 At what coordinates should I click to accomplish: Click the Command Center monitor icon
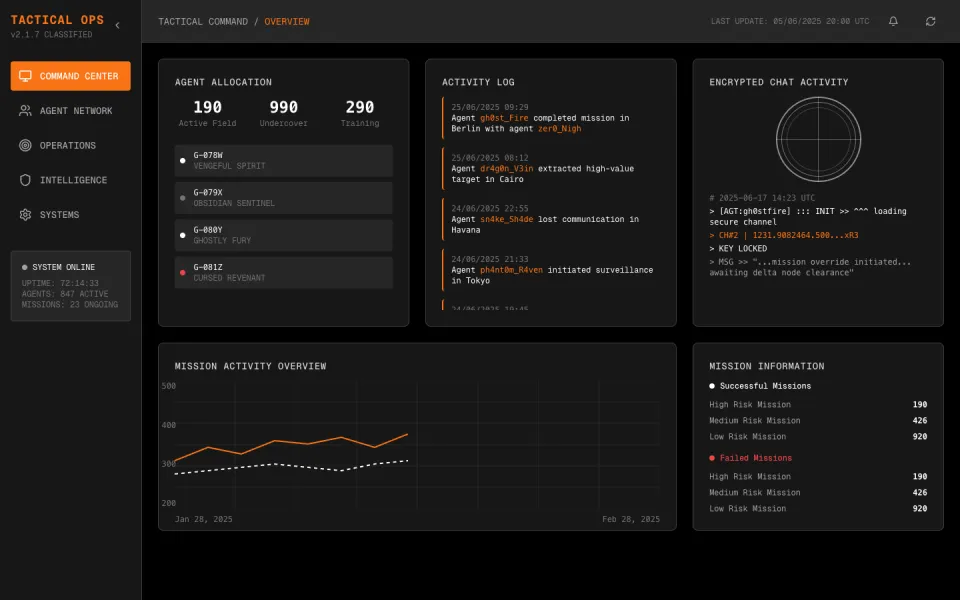coord(25,76)
